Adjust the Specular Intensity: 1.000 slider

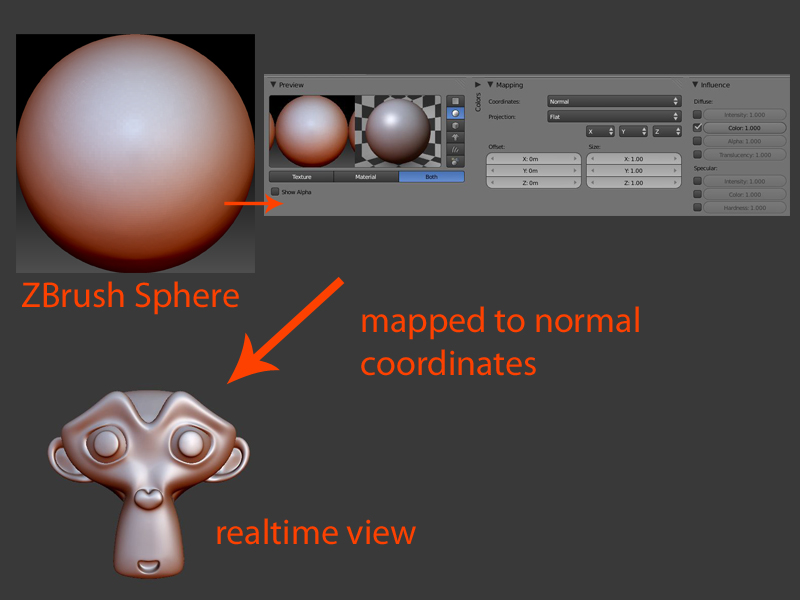(x=744, y=181)
